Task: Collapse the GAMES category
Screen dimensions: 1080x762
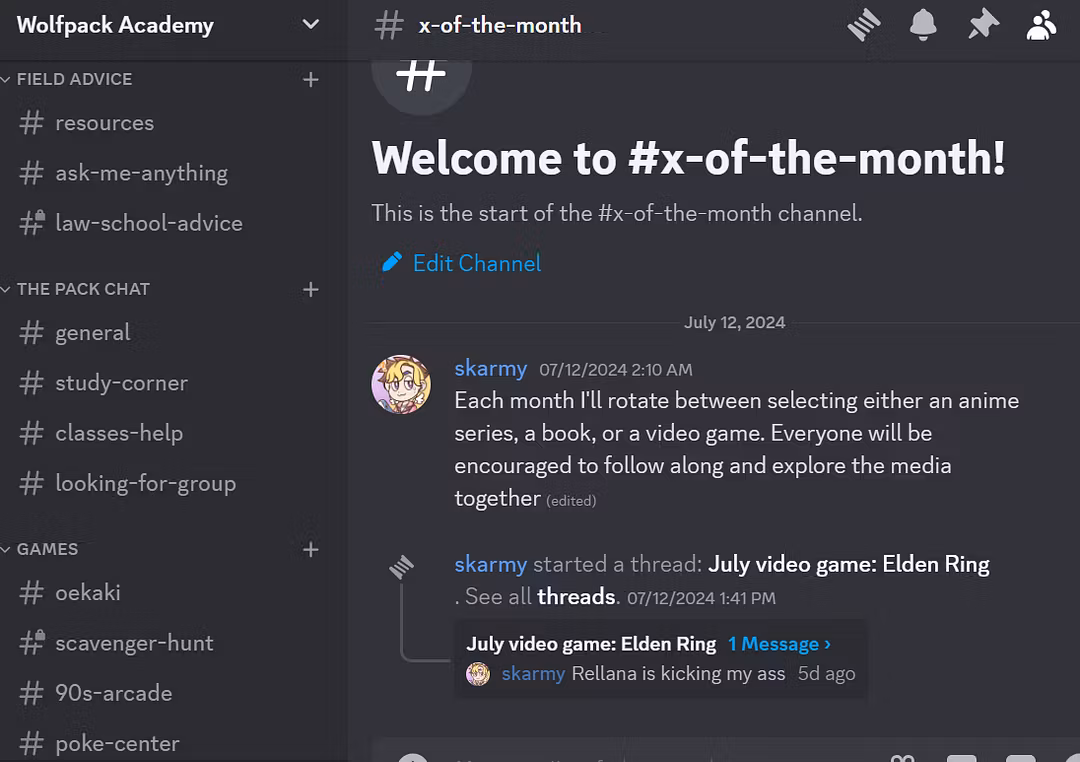Action: click(47, 549)
